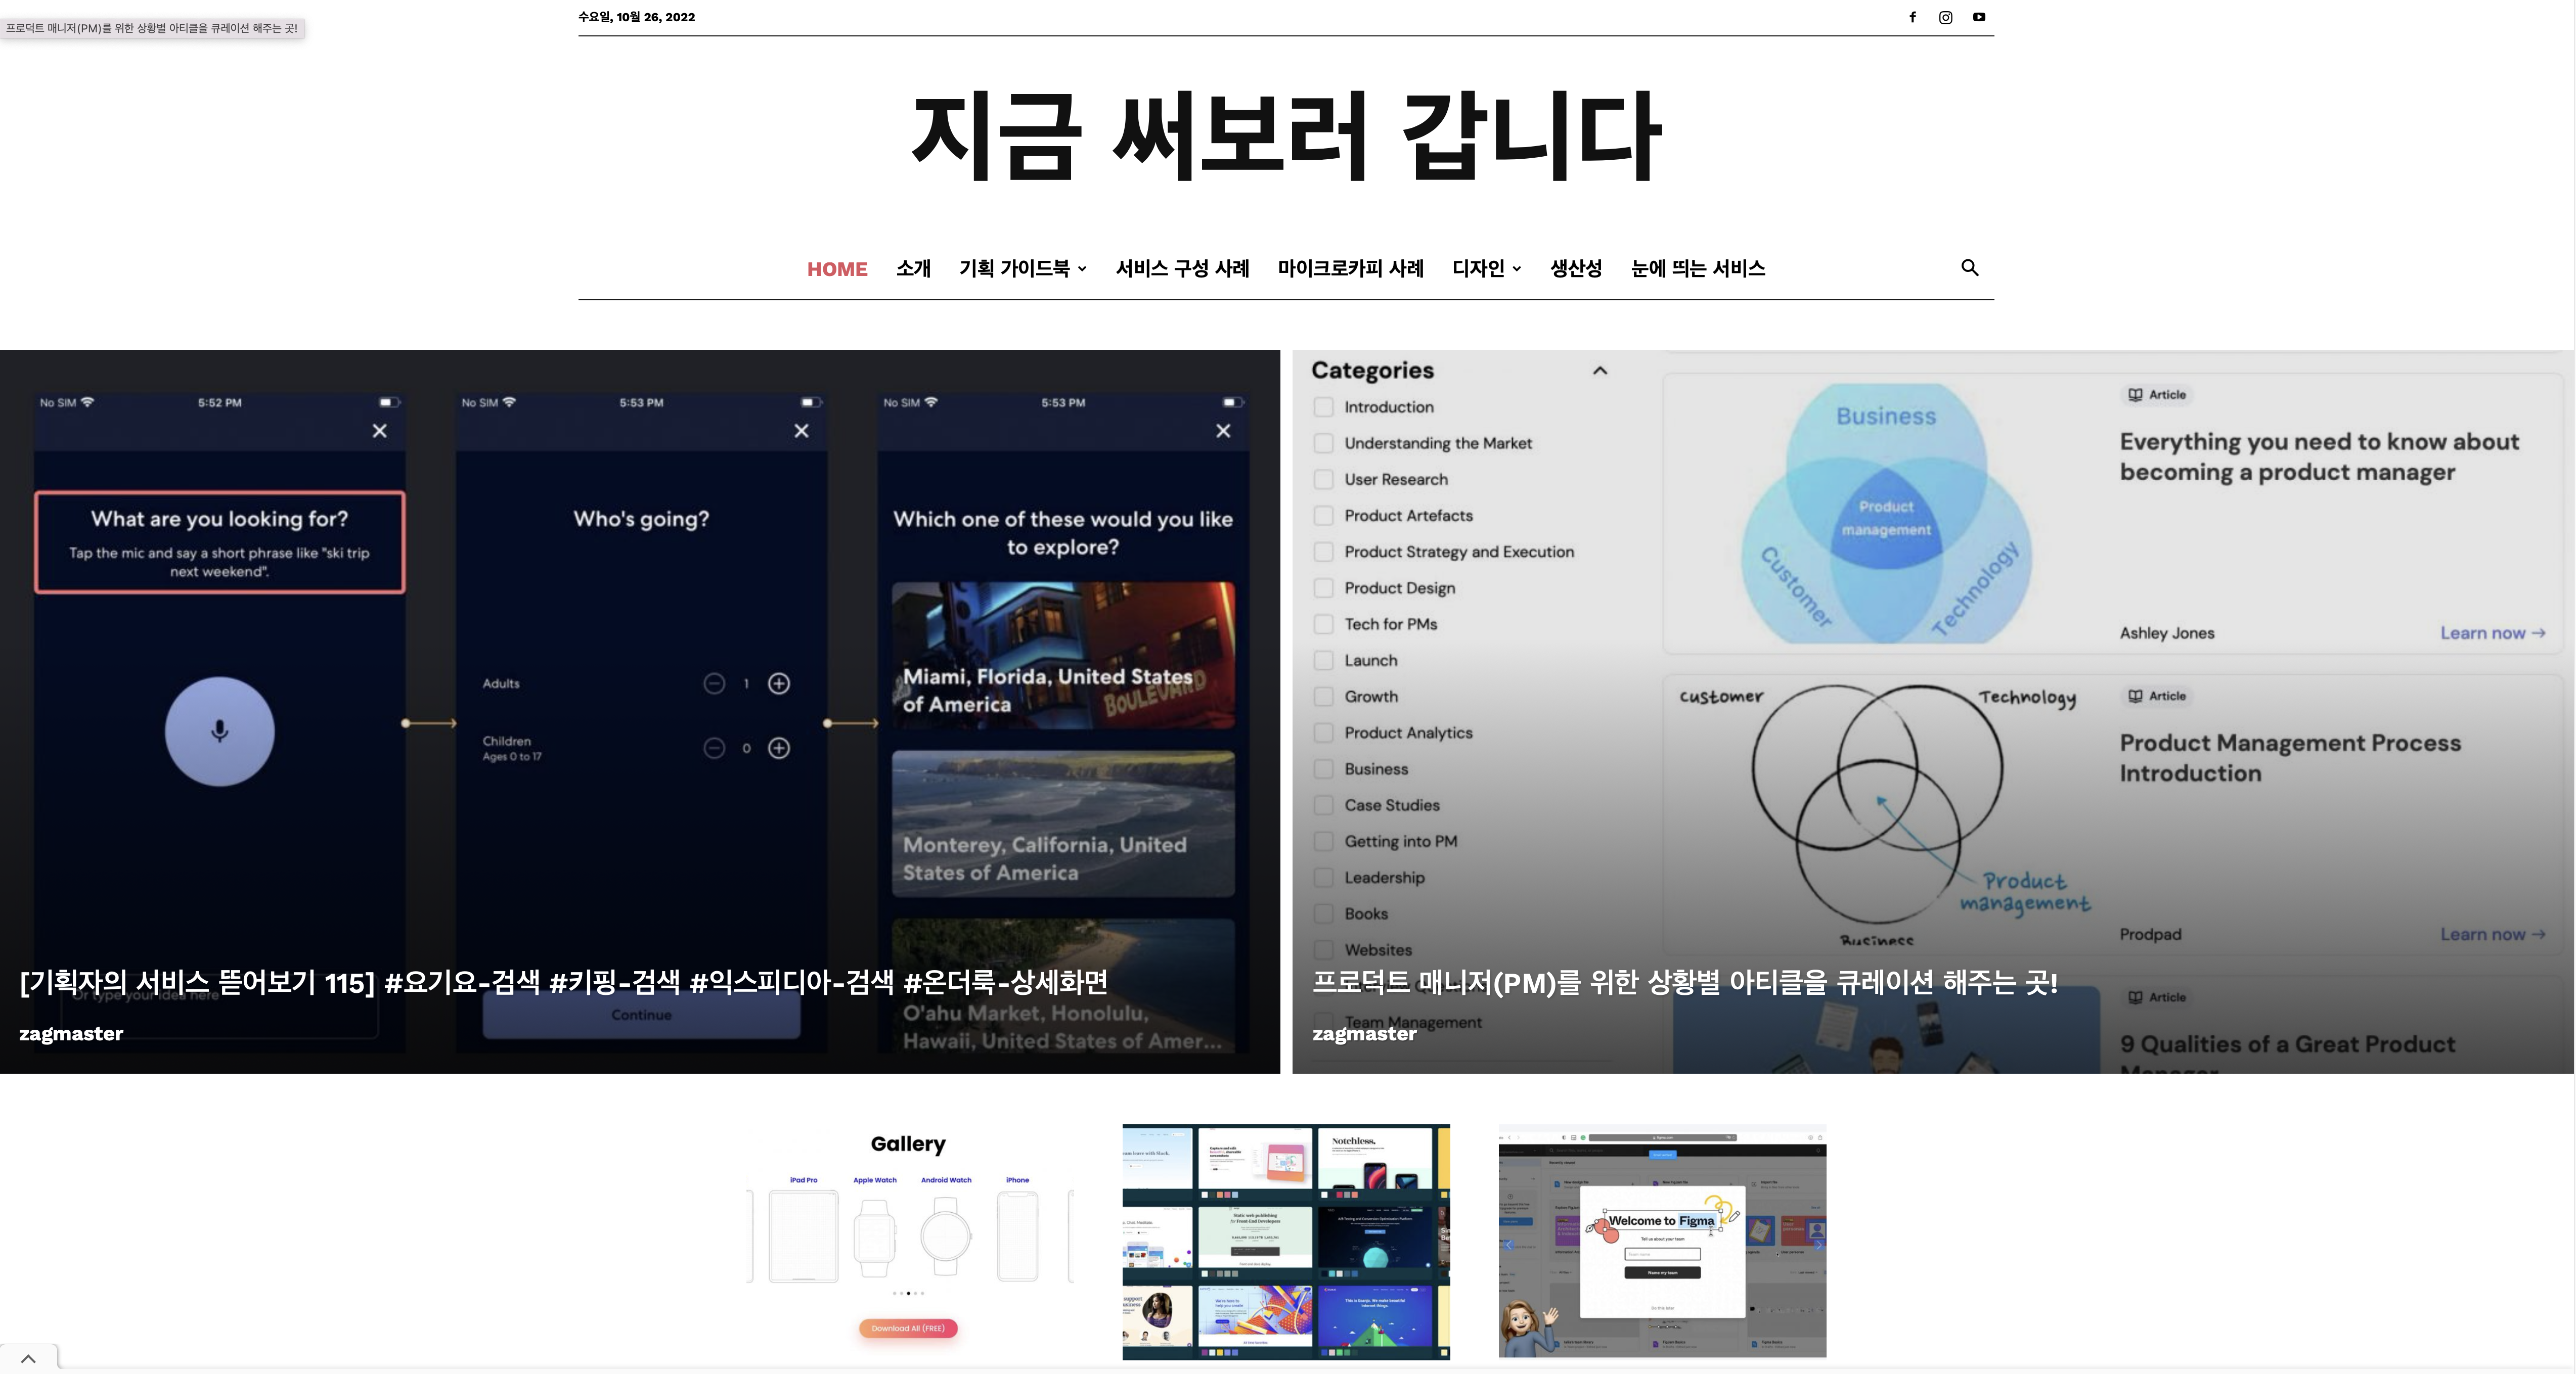Click the What are you looking for box
Image resolution: width=2576 pixels, height=1374 pixels.
click(219, 542)
